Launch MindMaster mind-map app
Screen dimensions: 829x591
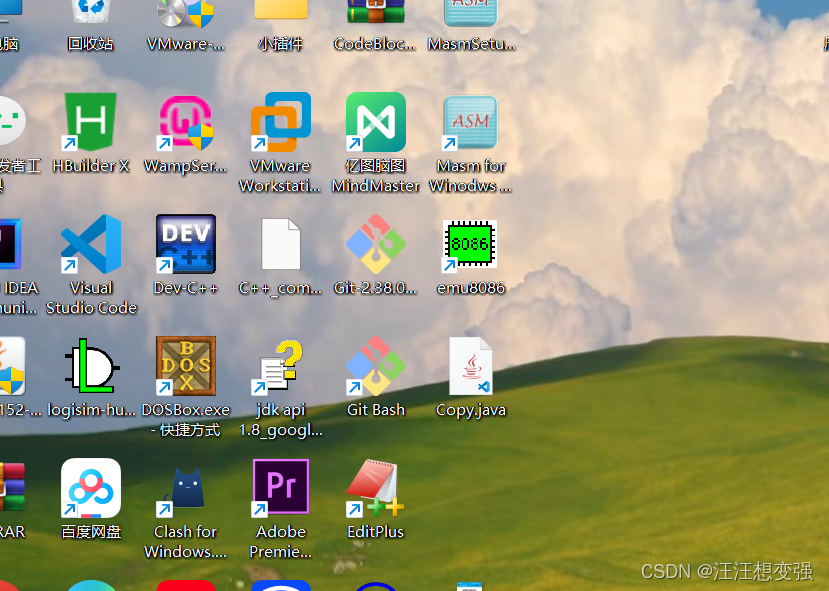(x=376, y=122)
